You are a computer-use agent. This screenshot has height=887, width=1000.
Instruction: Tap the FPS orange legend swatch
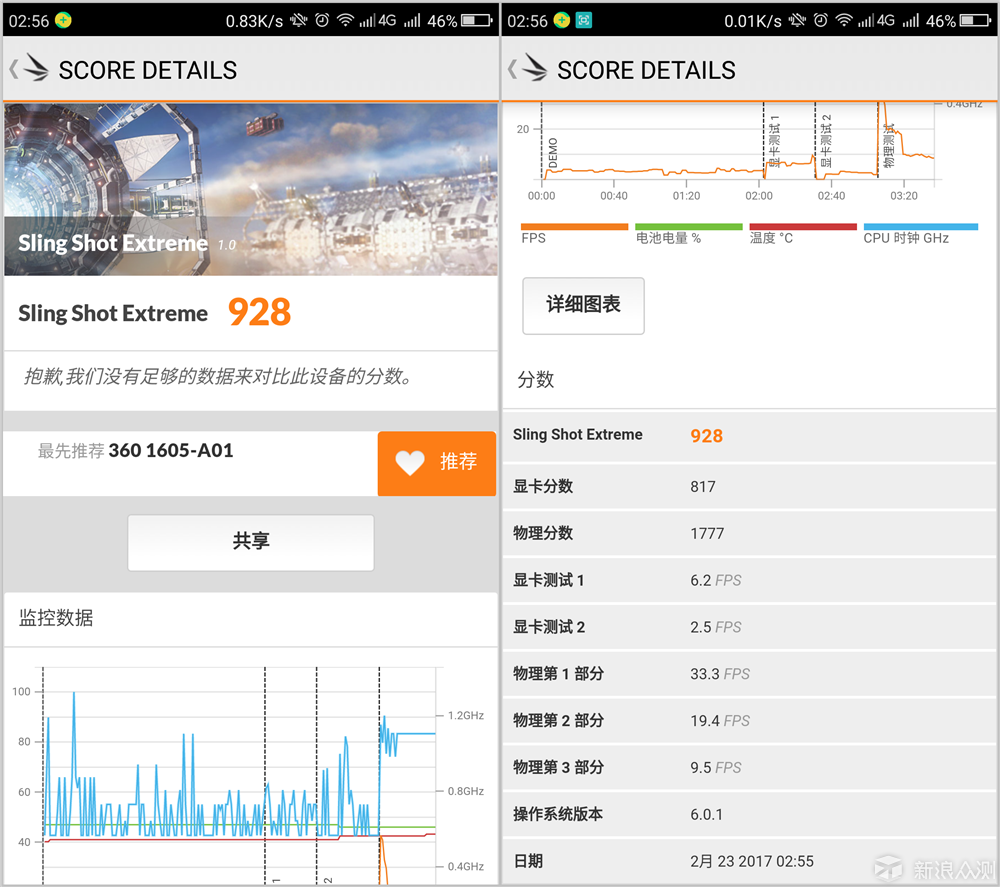(x=574, y=226)
